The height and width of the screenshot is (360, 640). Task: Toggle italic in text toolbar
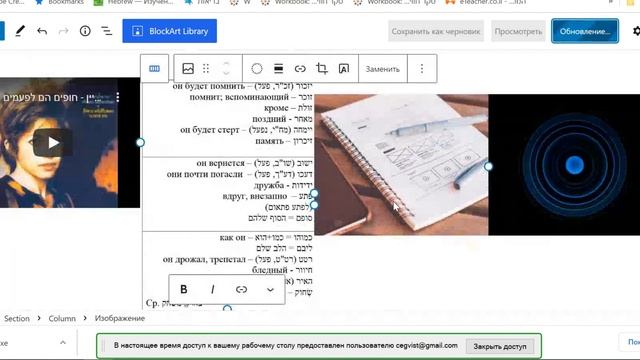pyautogui.click(x=212, y=289)
